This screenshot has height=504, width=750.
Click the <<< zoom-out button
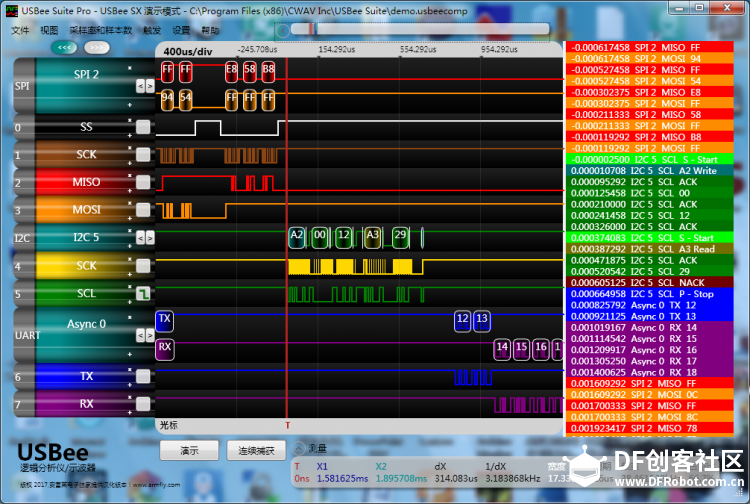point(64,47)
